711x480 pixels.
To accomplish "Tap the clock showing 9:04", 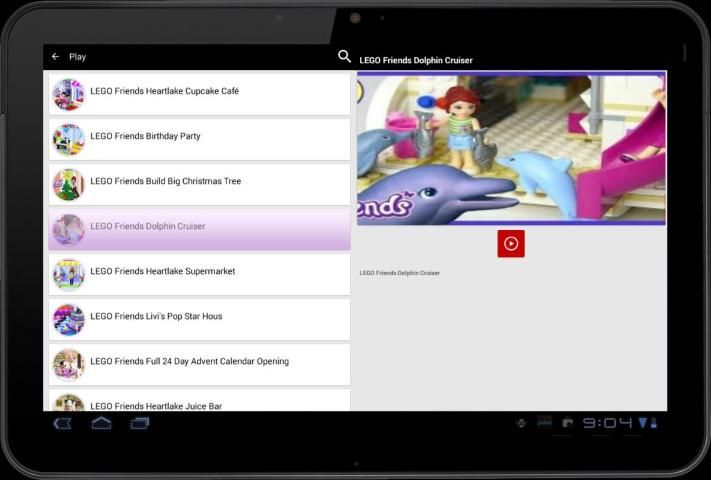I will (607, 423).
